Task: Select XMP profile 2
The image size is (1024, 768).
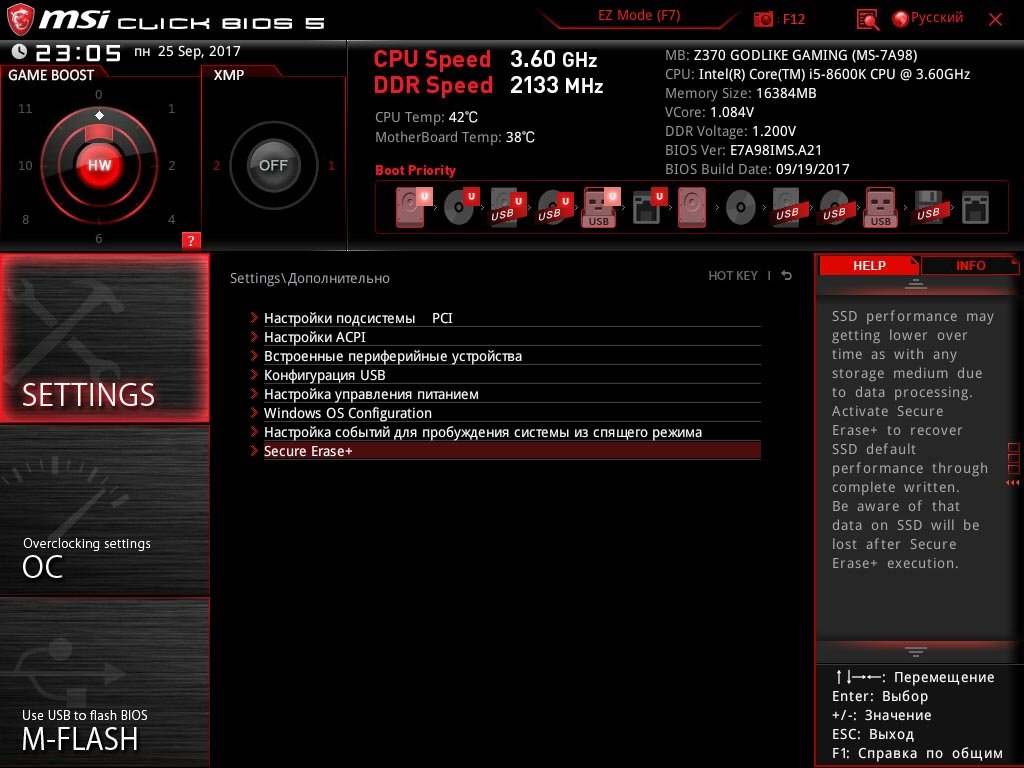Action: click(216, 165)
